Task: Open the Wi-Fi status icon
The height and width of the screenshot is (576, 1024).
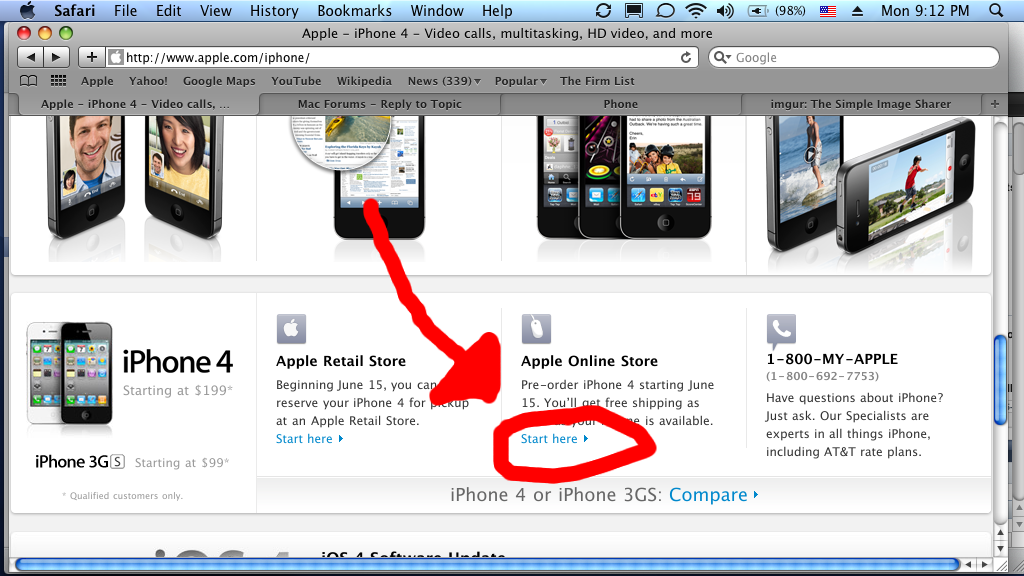Action: [696, 10]
